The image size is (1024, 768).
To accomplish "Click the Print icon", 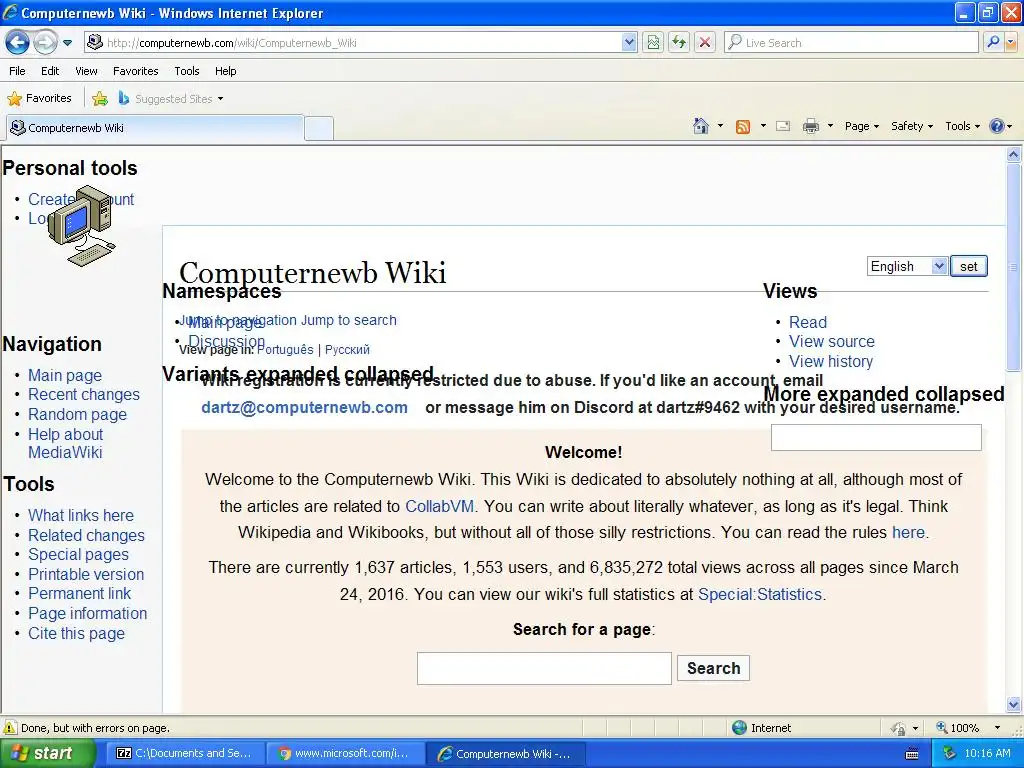I will [x=810, y=126].
